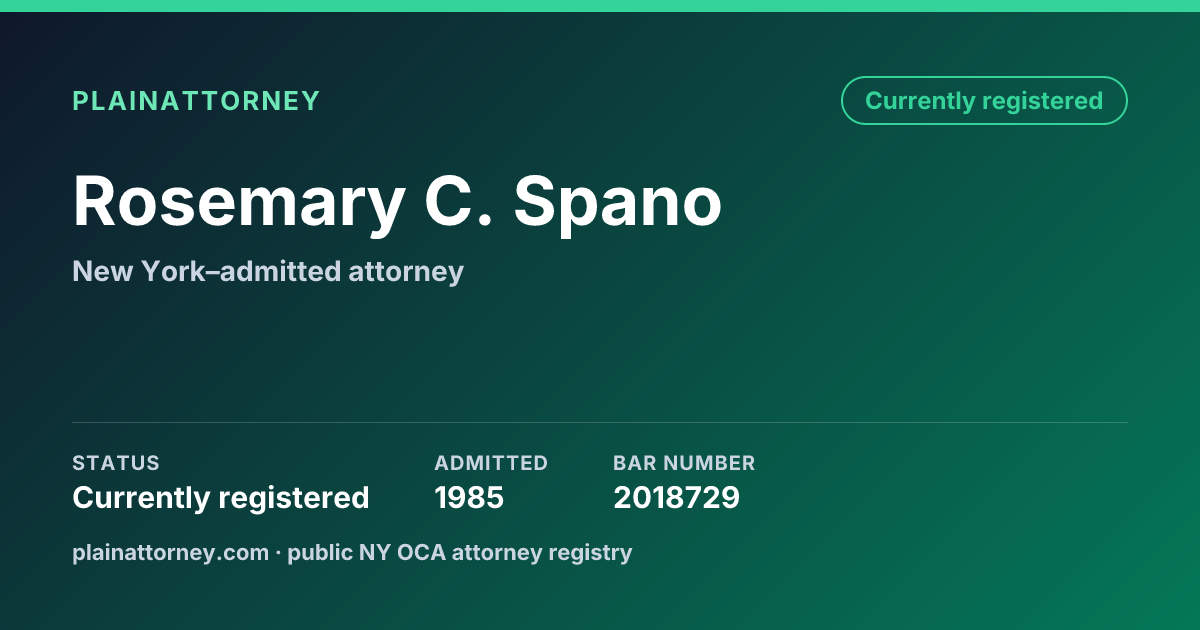Click the public NY OCA attorney registry text
The image size is (1200, 630).
(x=460, y=552)
